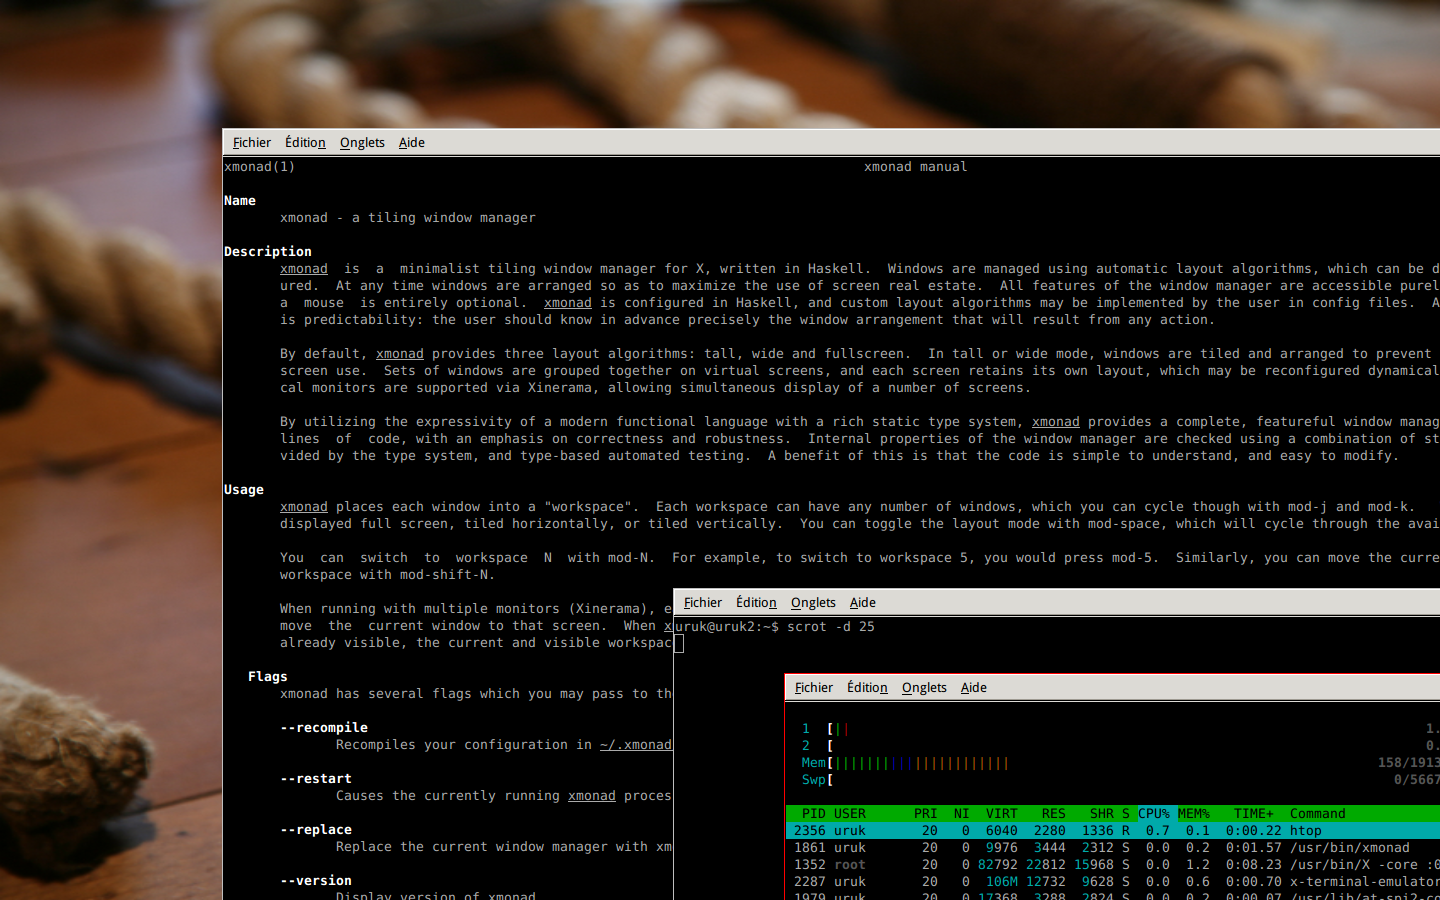The image size is (1440, 900).
Task: Open Onglets menu in scrot terminal window
Action: [x=813, y=602]
